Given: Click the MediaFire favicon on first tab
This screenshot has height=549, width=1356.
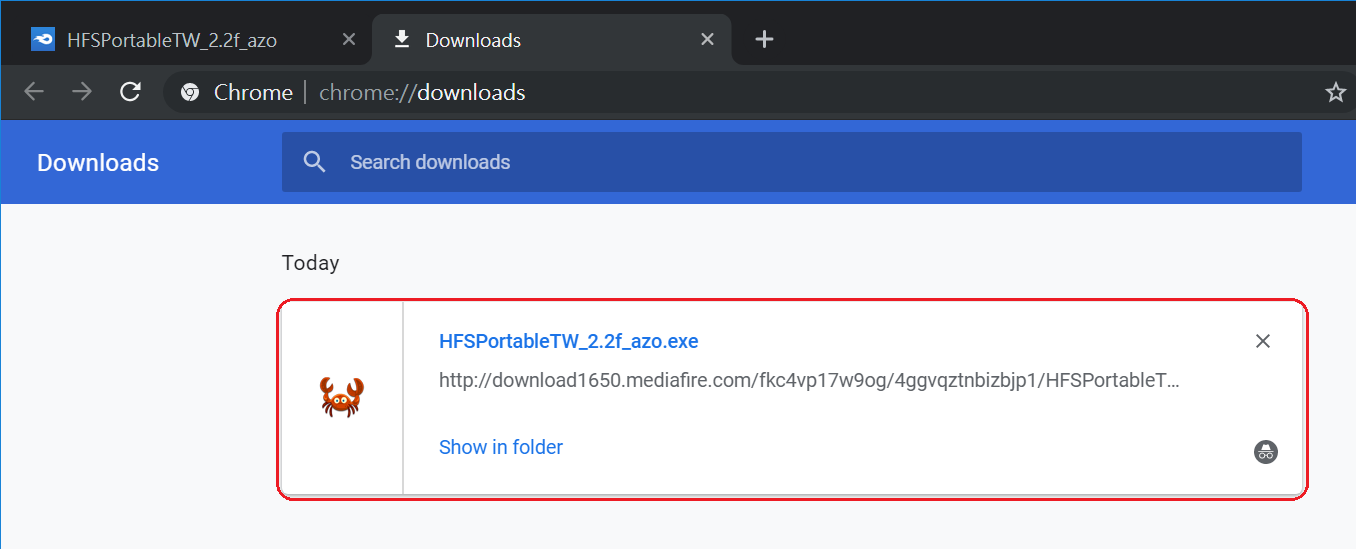Looking at the screenshot, I should coord(43,40).
